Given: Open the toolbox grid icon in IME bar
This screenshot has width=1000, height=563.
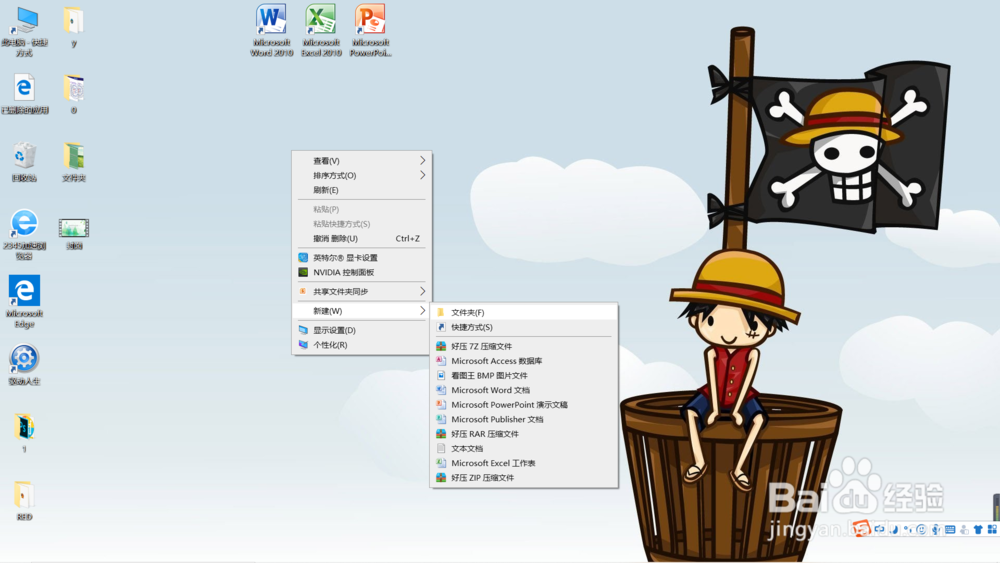Looking at the screenshot, I should [992, 529].
